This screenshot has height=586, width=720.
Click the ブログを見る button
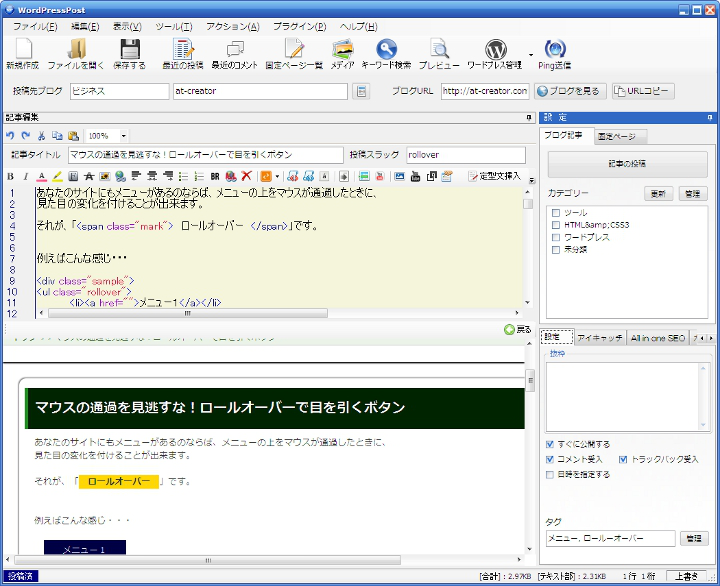pyautogui.click(x=569, y=91)
